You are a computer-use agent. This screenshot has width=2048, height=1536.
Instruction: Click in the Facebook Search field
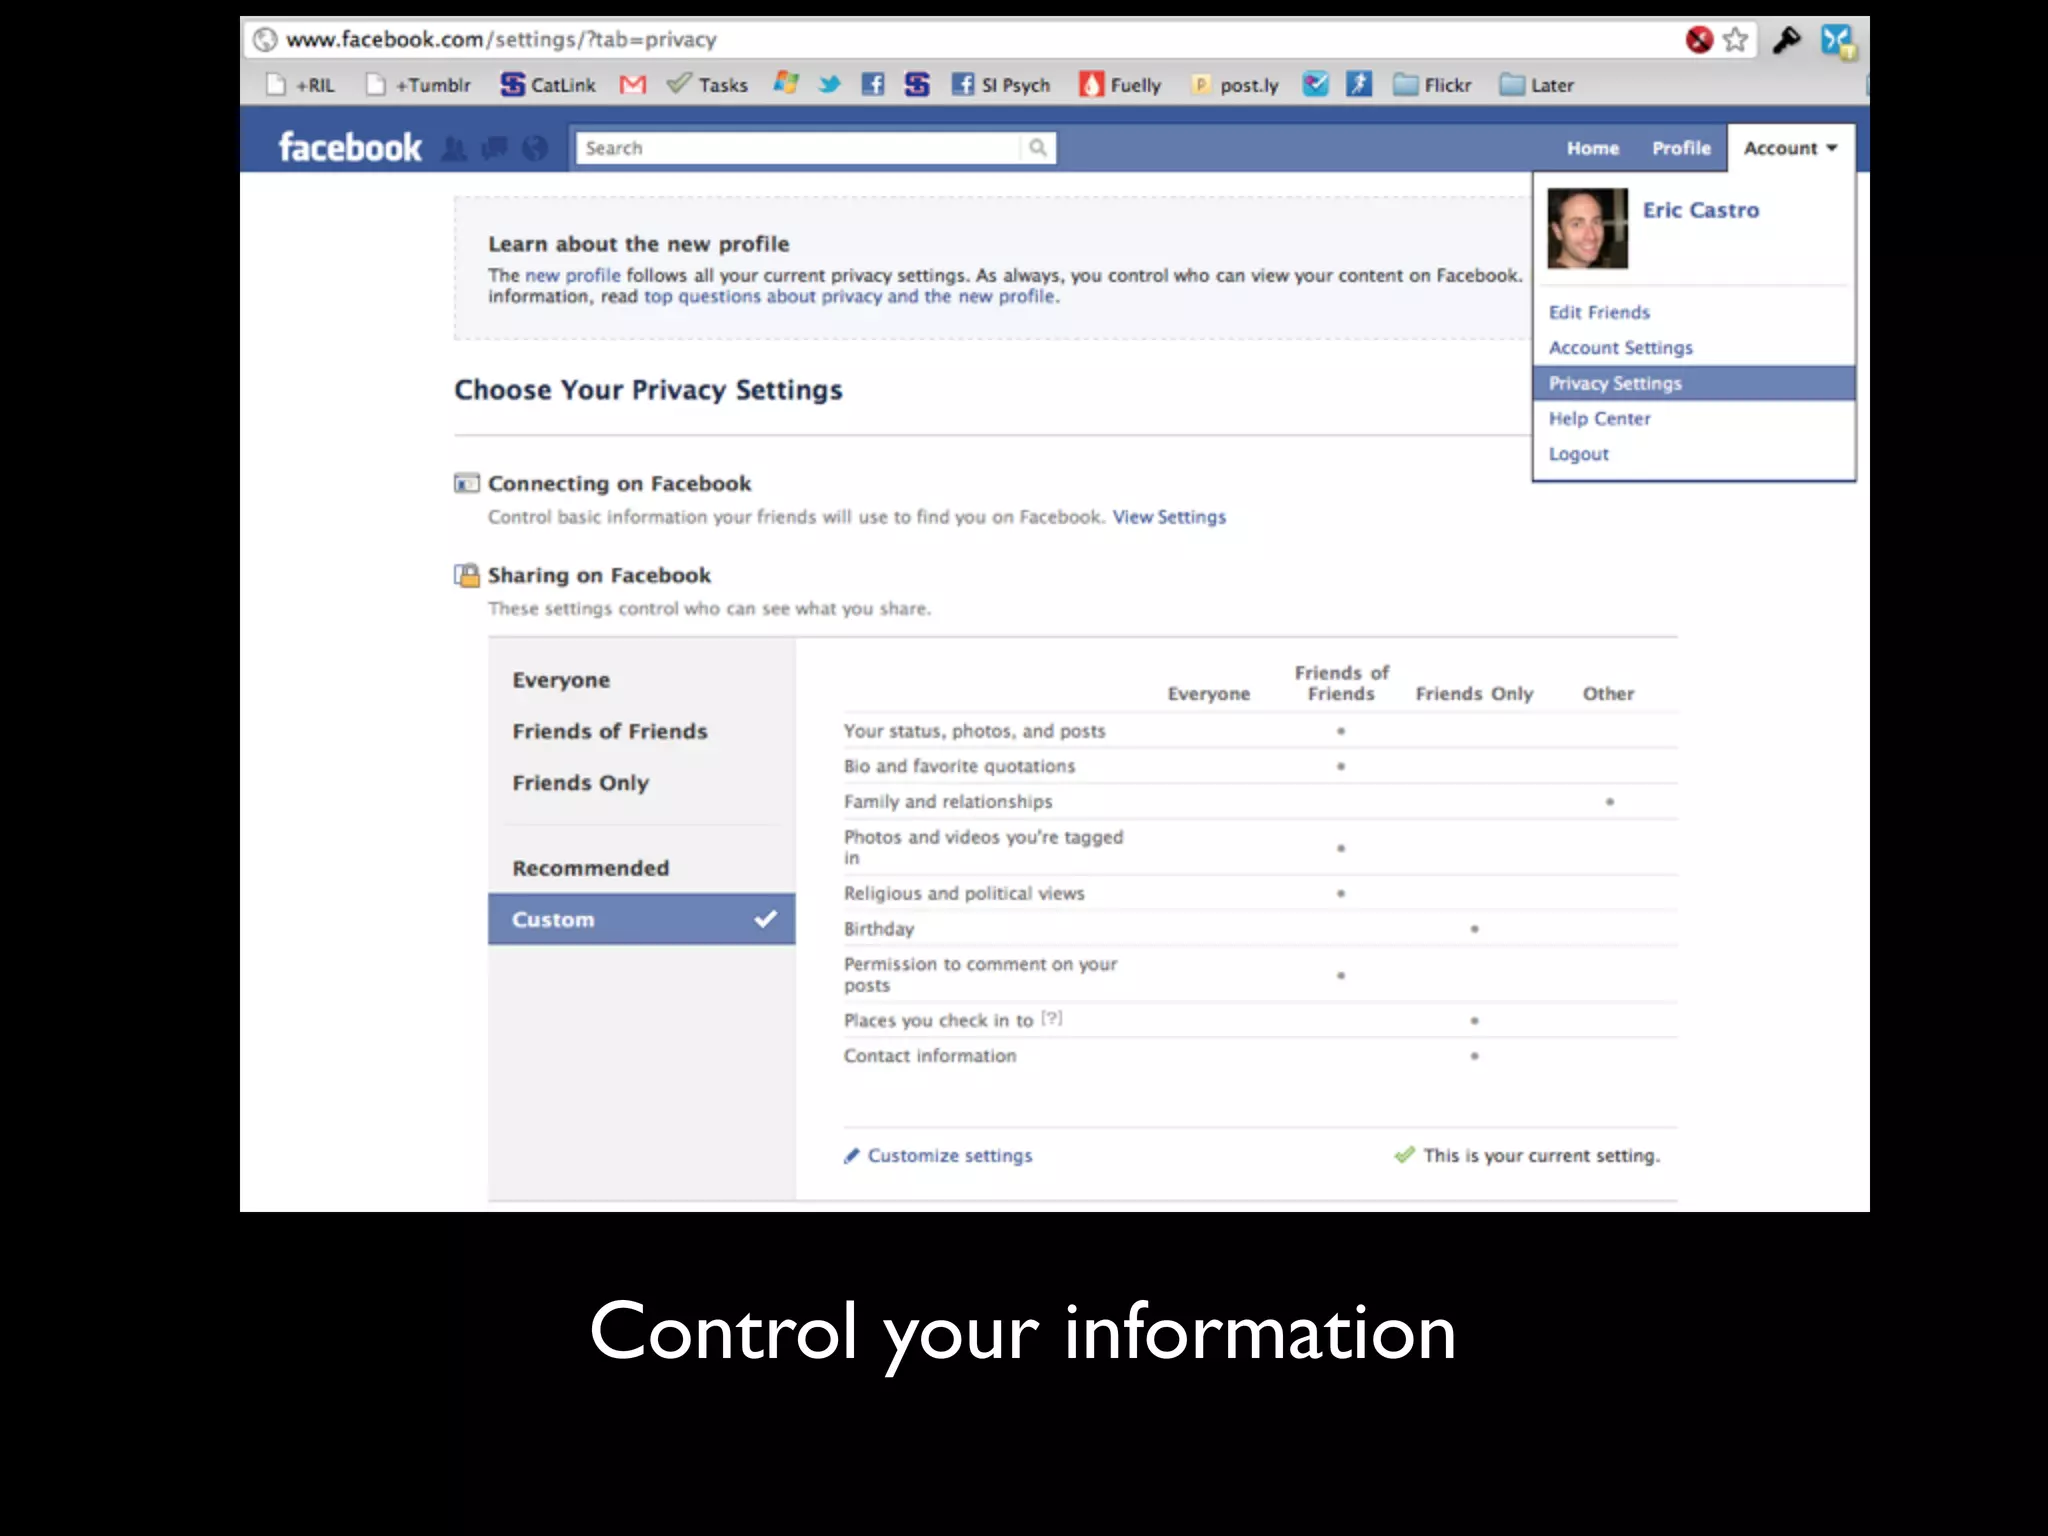[798, 148]
